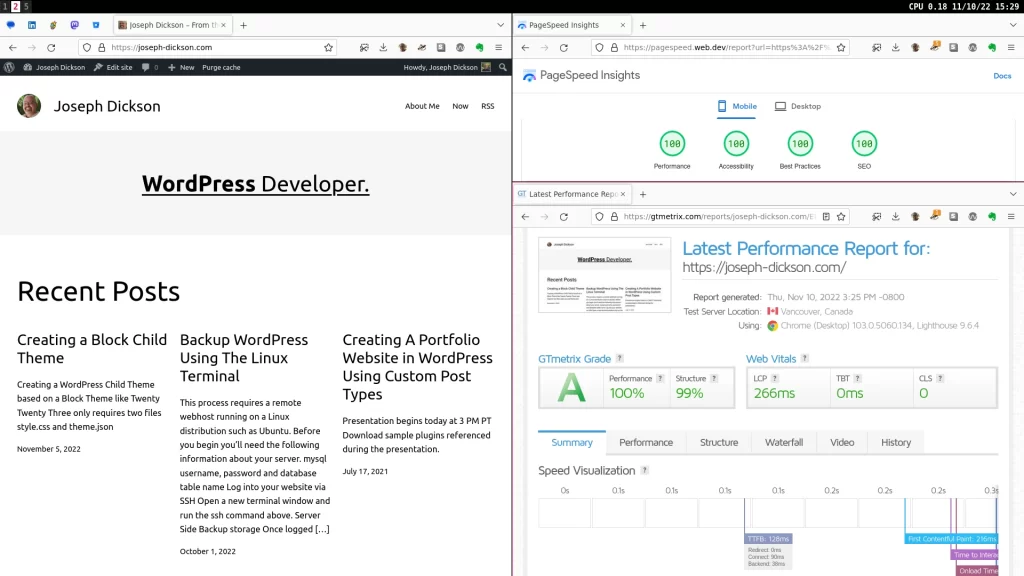Viewport: 1024px width, 576px height.
Task: Open the Mastodon pinned tab
Action: click(74, 25)
